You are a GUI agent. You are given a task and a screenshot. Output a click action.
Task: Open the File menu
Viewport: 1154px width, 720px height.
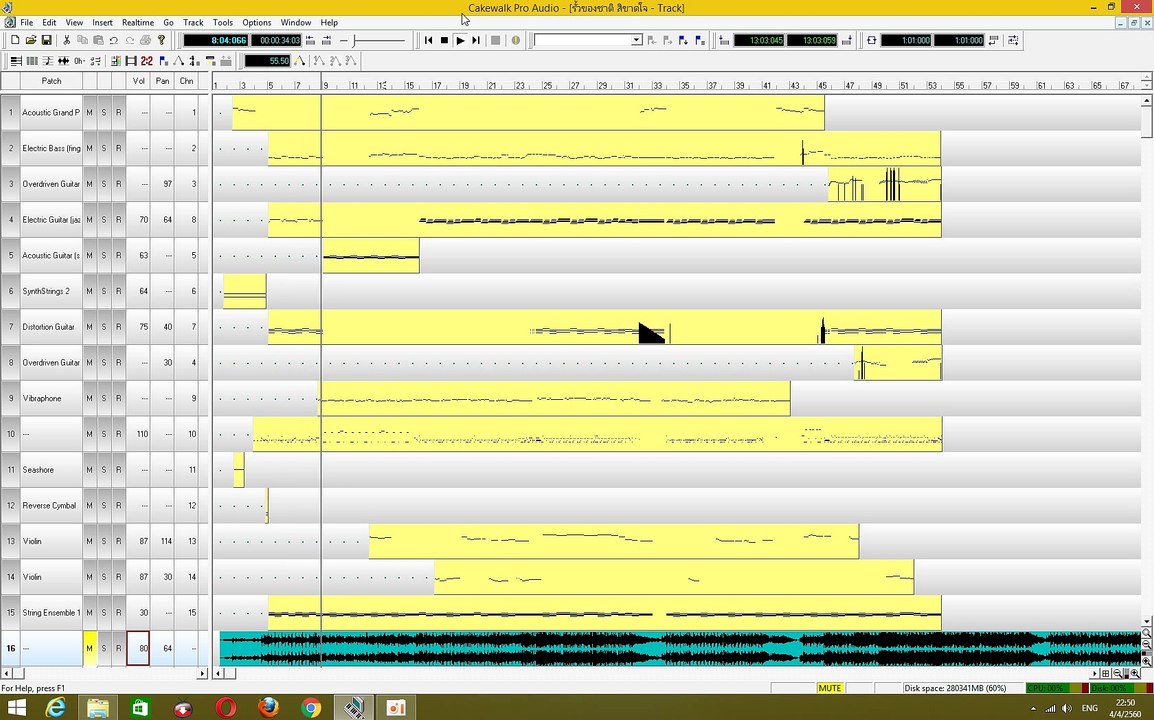(26, 23)
